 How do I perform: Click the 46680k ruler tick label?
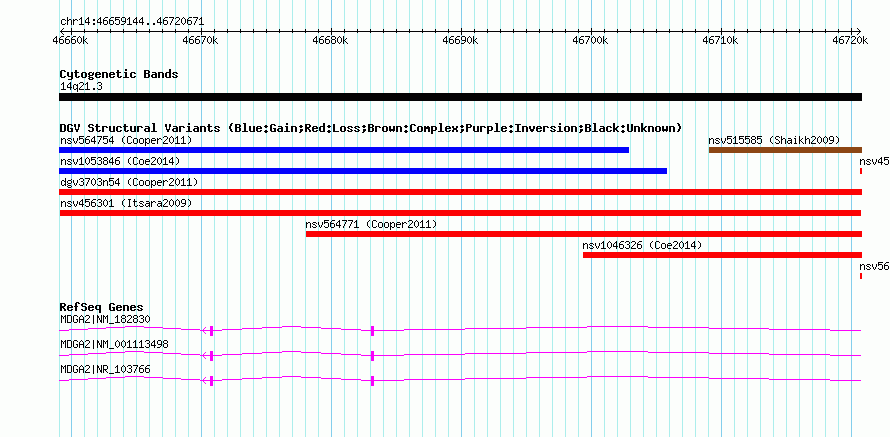[331, 40]
